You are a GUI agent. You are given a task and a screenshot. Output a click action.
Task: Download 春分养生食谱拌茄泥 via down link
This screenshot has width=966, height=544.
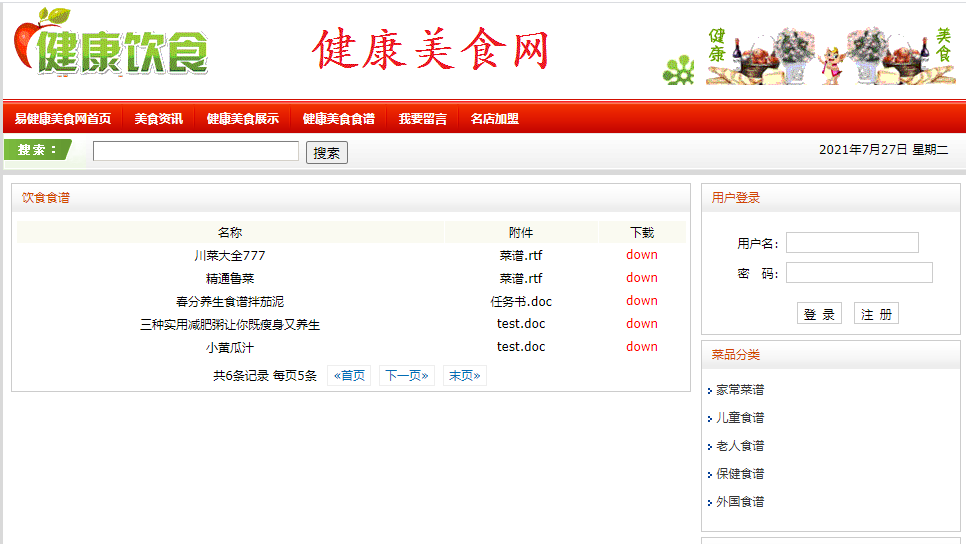(x=642, y=301)
